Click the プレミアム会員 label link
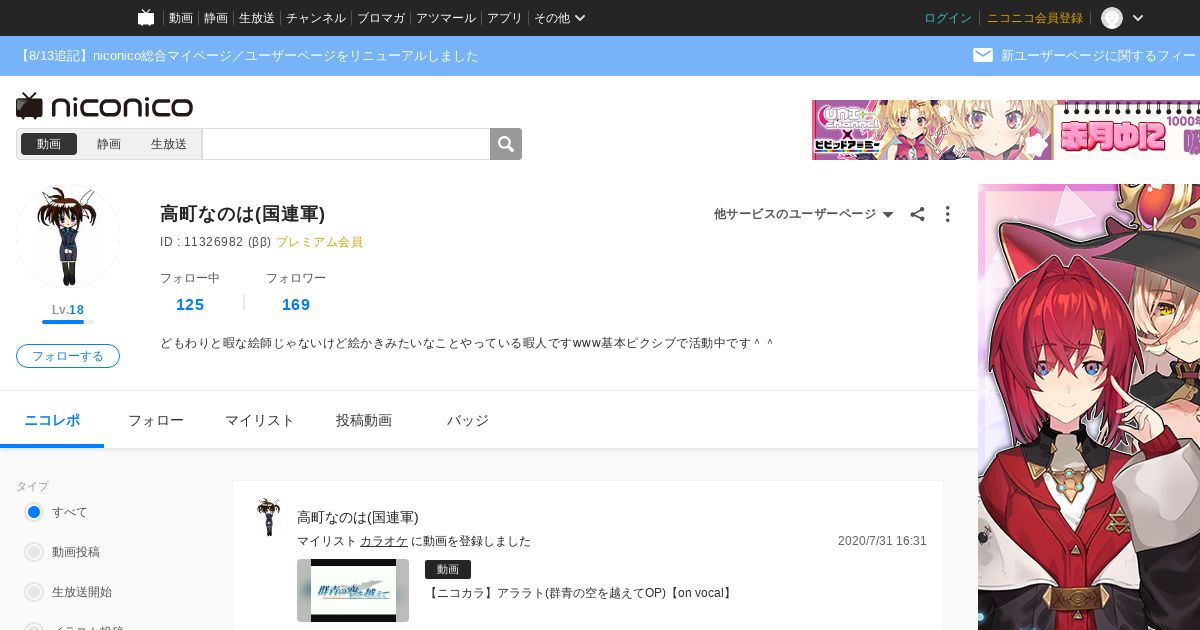 (x=319, y=242)
